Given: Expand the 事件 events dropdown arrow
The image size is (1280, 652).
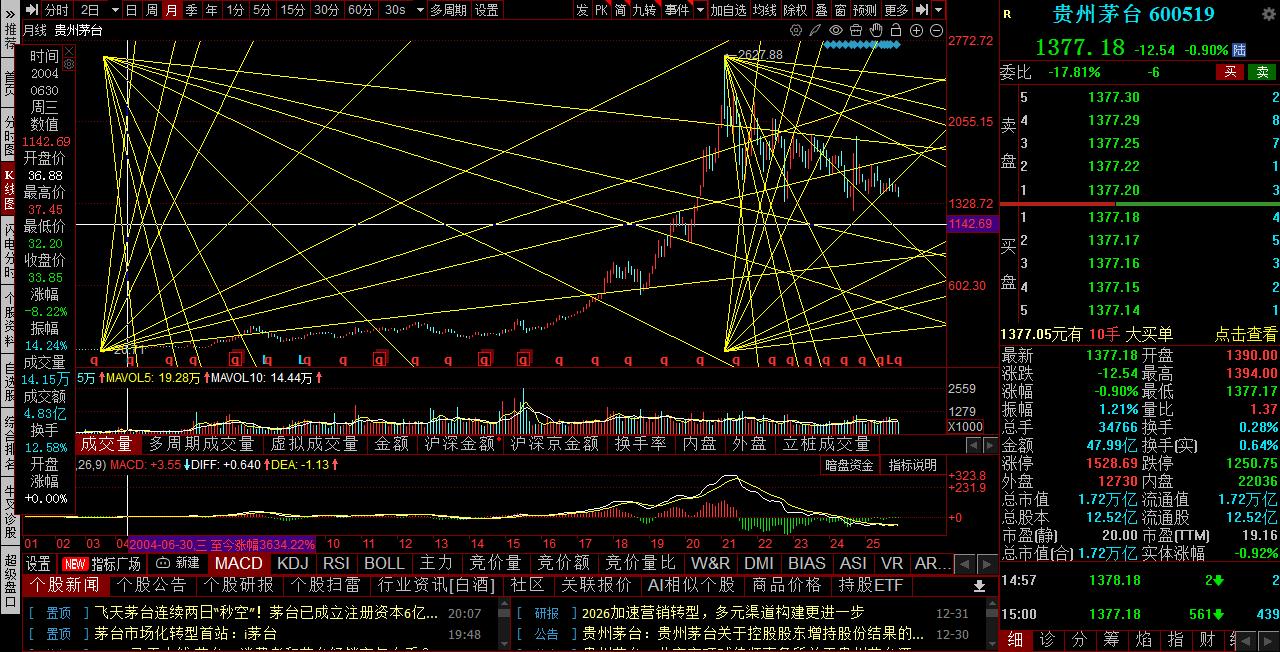Looking at the screenshot, I should (x=698, y=10).
